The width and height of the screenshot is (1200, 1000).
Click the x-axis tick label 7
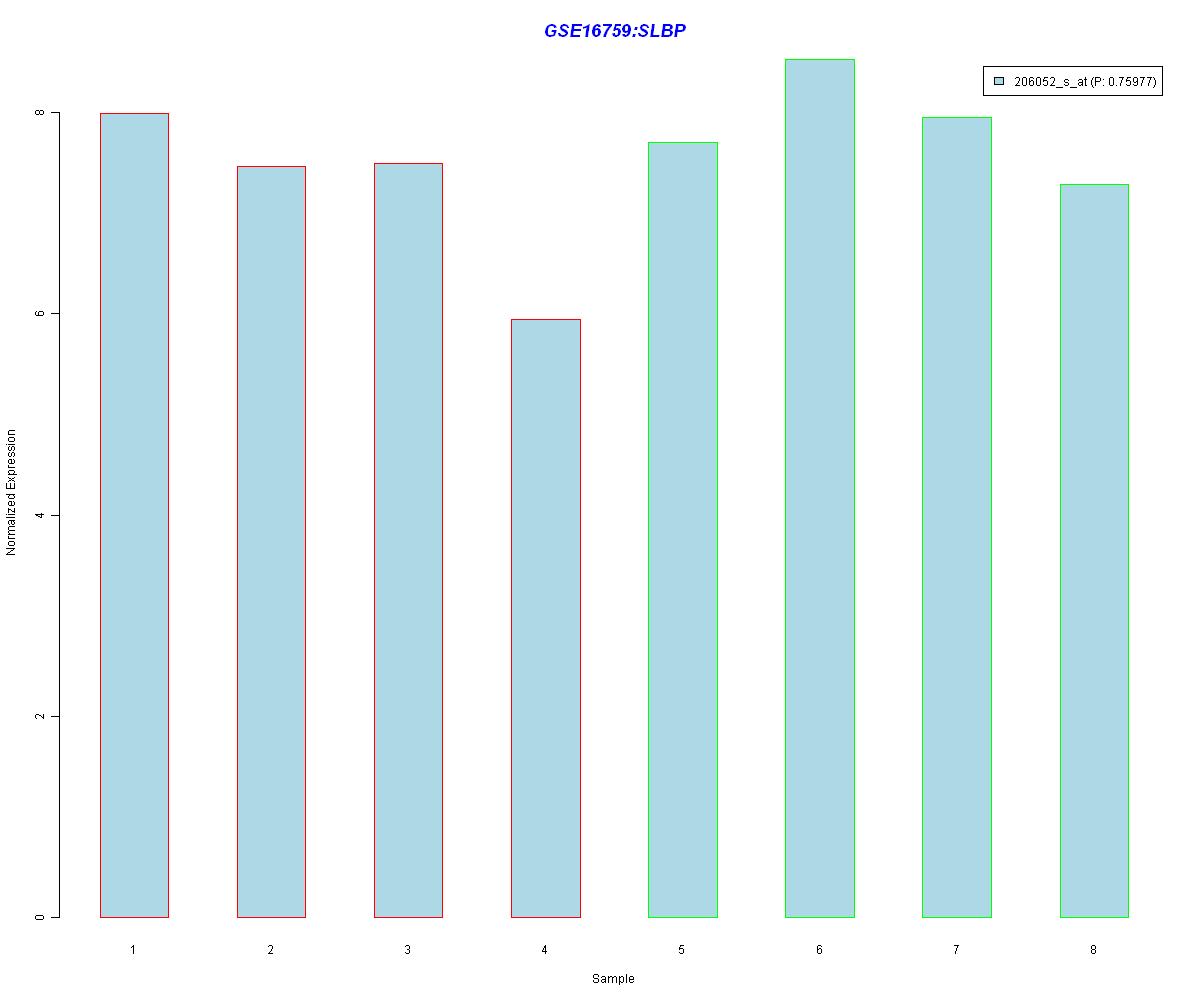pos(957,949)
